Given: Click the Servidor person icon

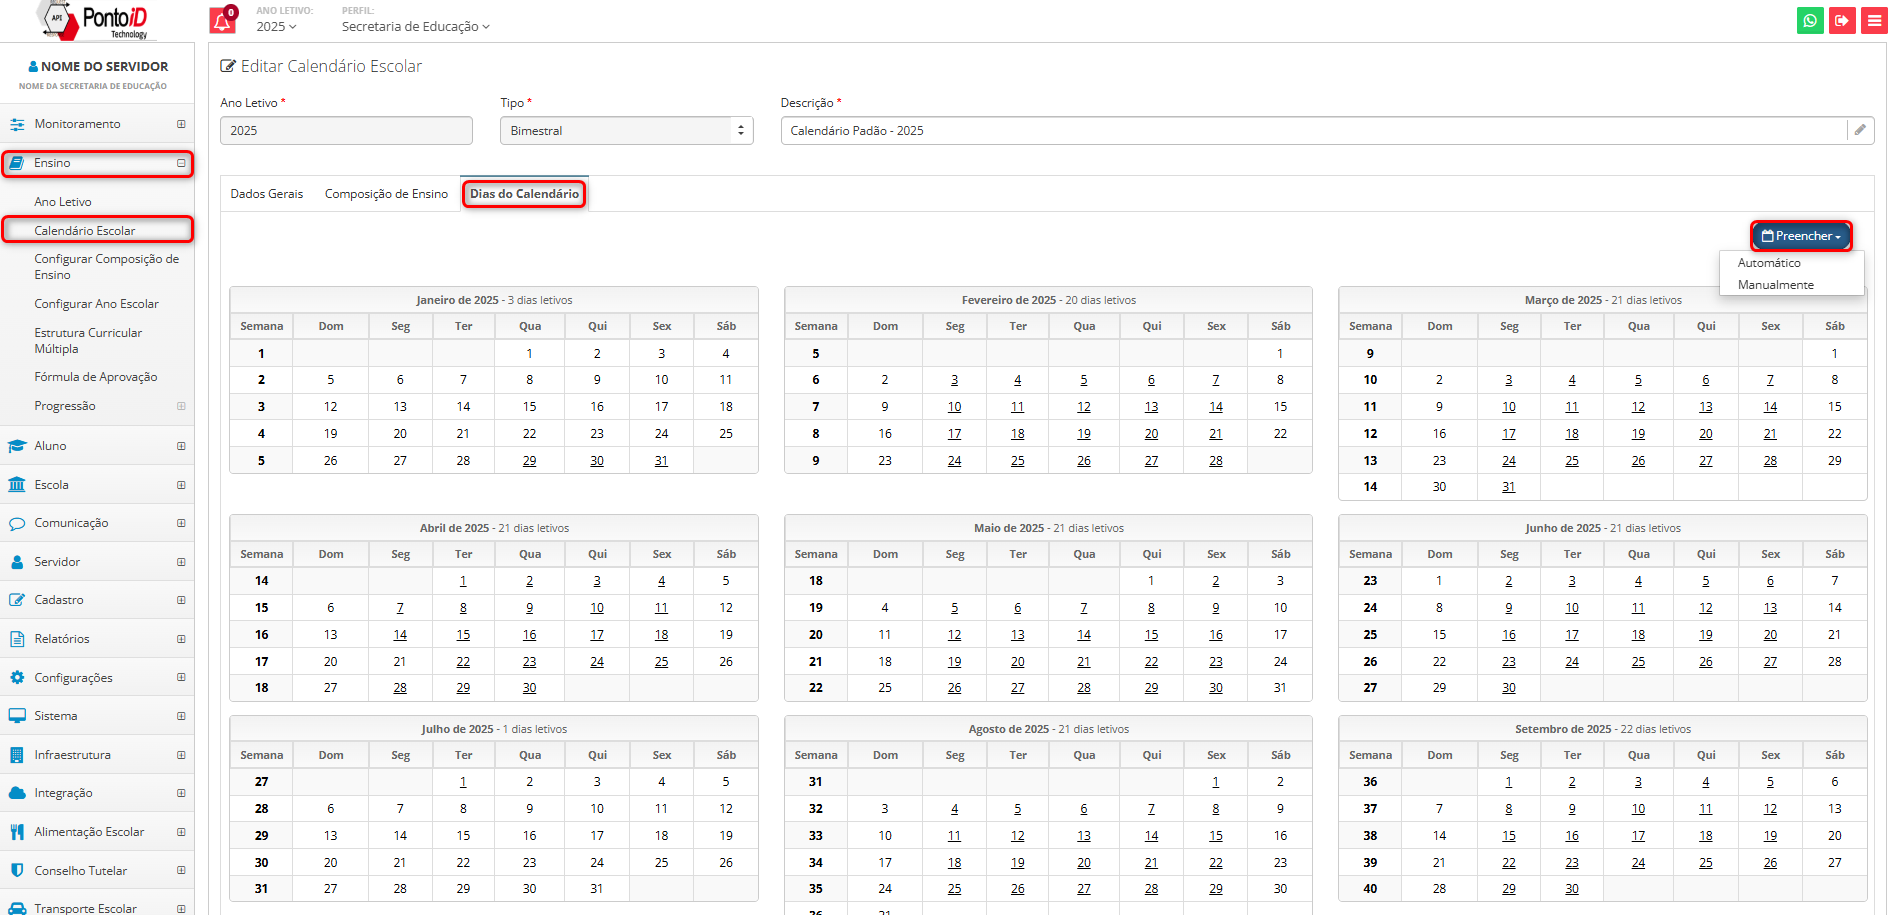Looking at the screenshot, I should (17, 562).
